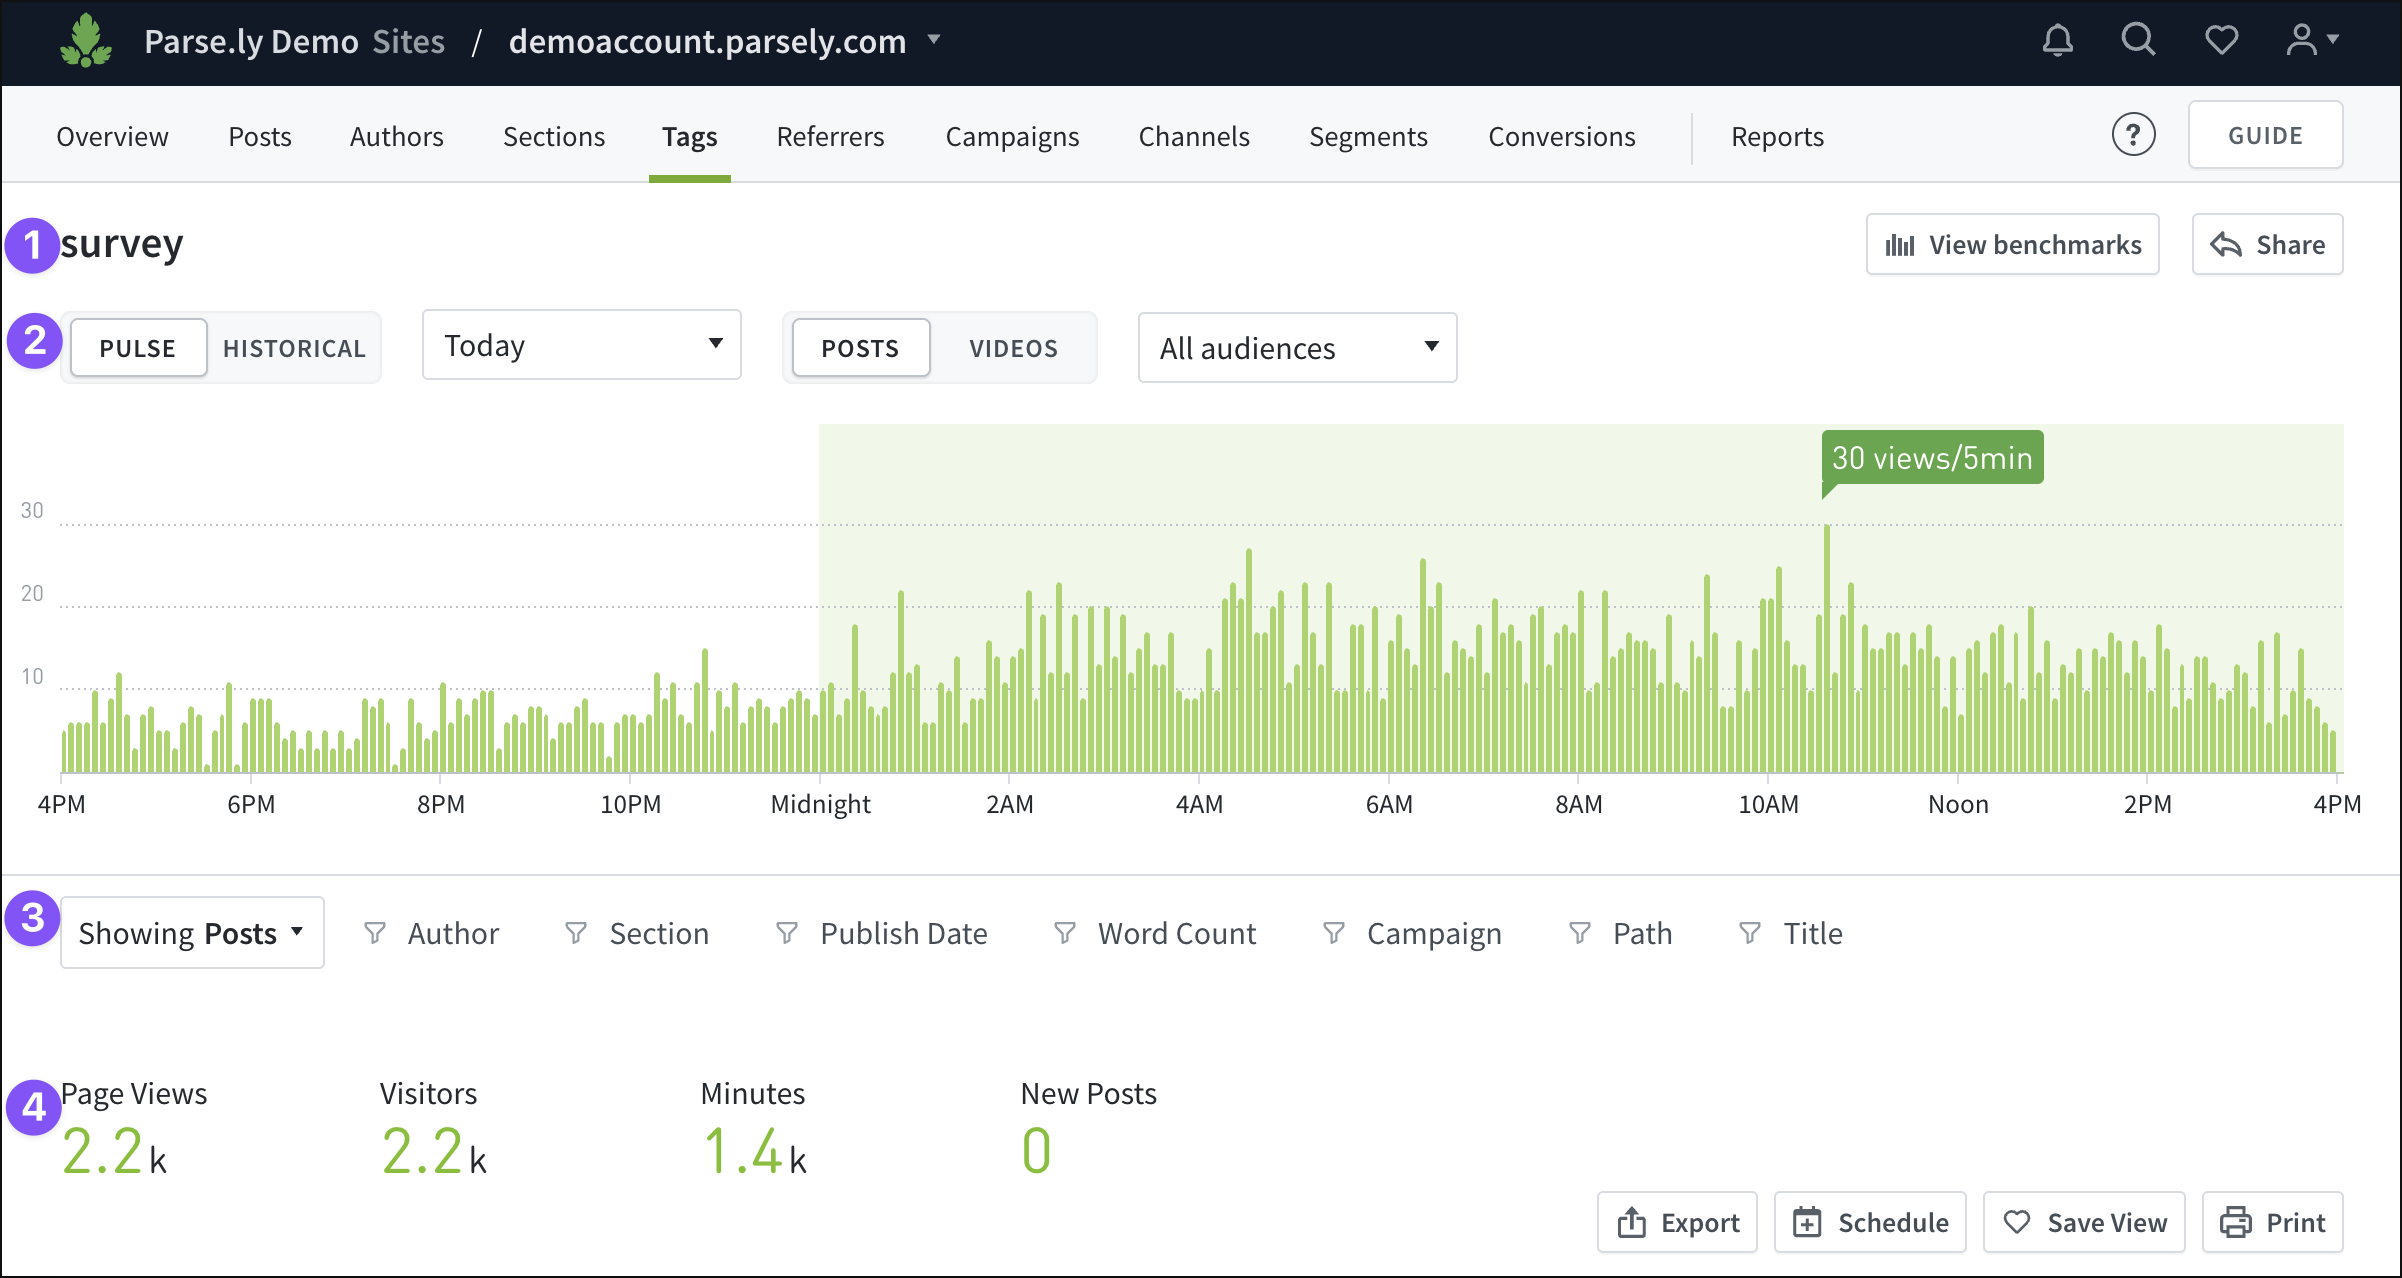The height and width of the screenshot is (1278, 2402).
Task: Switch to PULSE mode
Action: 138,348
